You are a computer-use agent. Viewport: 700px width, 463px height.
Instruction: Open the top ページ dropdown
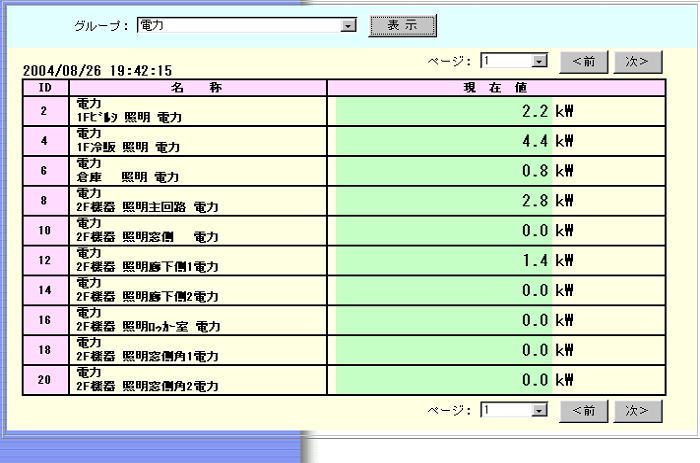pyautogui.click(x=514, y=61)
